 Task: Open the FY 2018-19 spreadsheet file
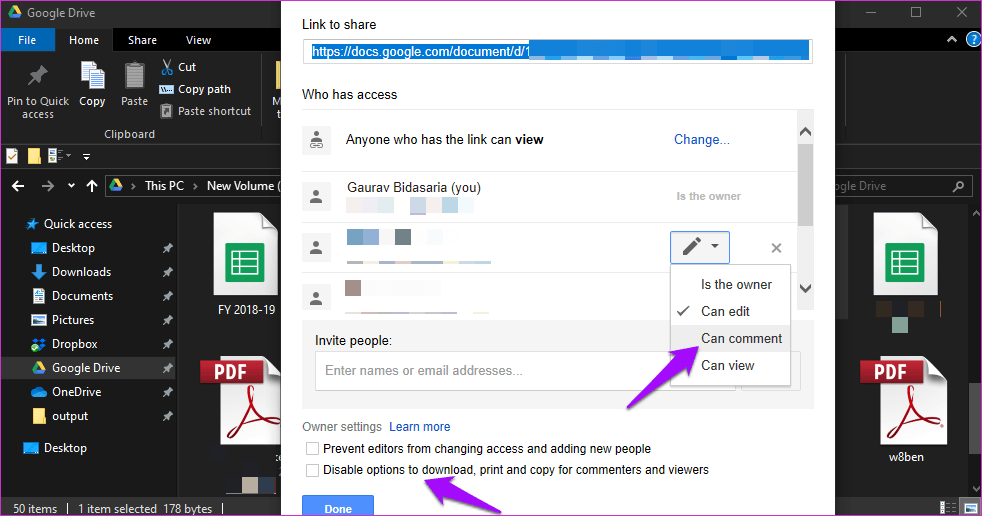246,264
